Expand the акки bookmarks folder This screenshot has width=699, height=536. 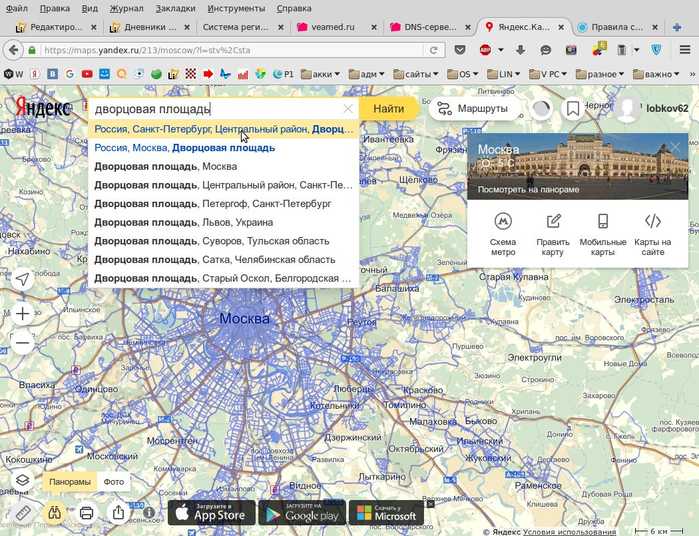[x=320, y=74]
